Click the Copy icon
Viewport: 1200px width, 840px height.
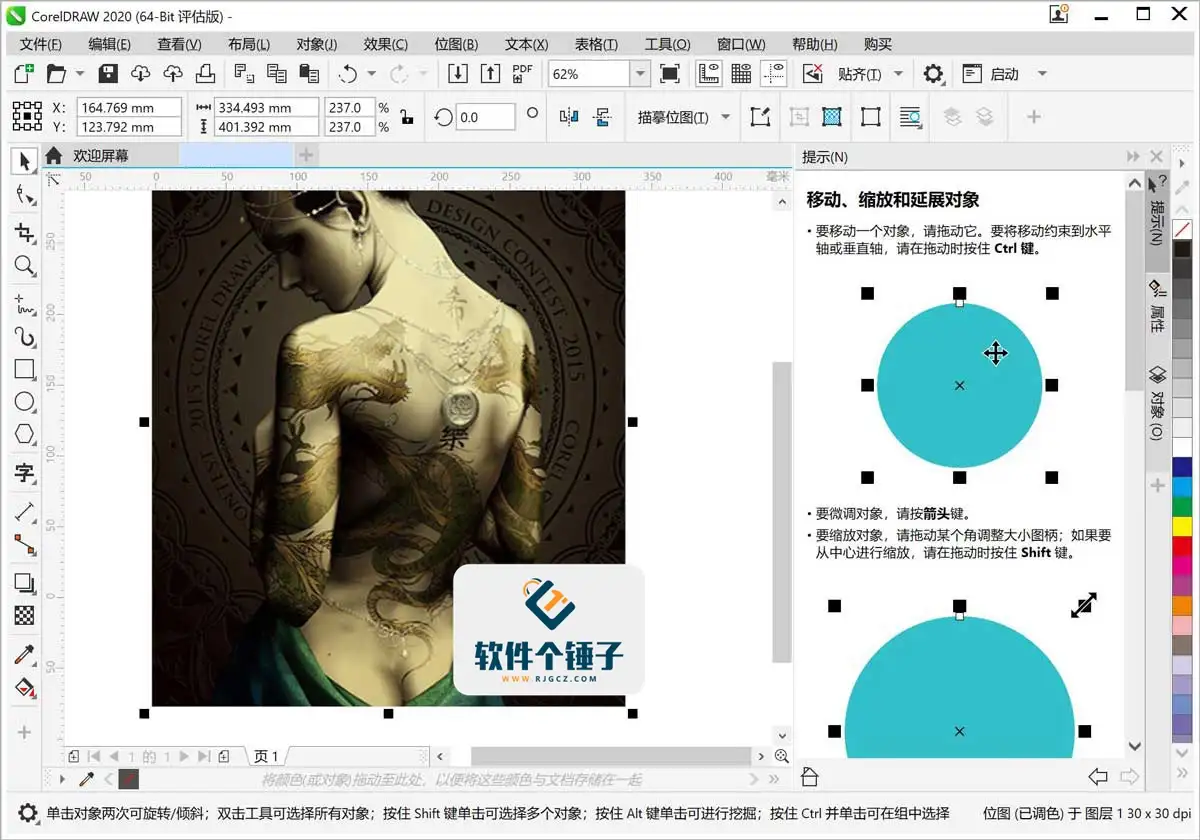(277, 74)
